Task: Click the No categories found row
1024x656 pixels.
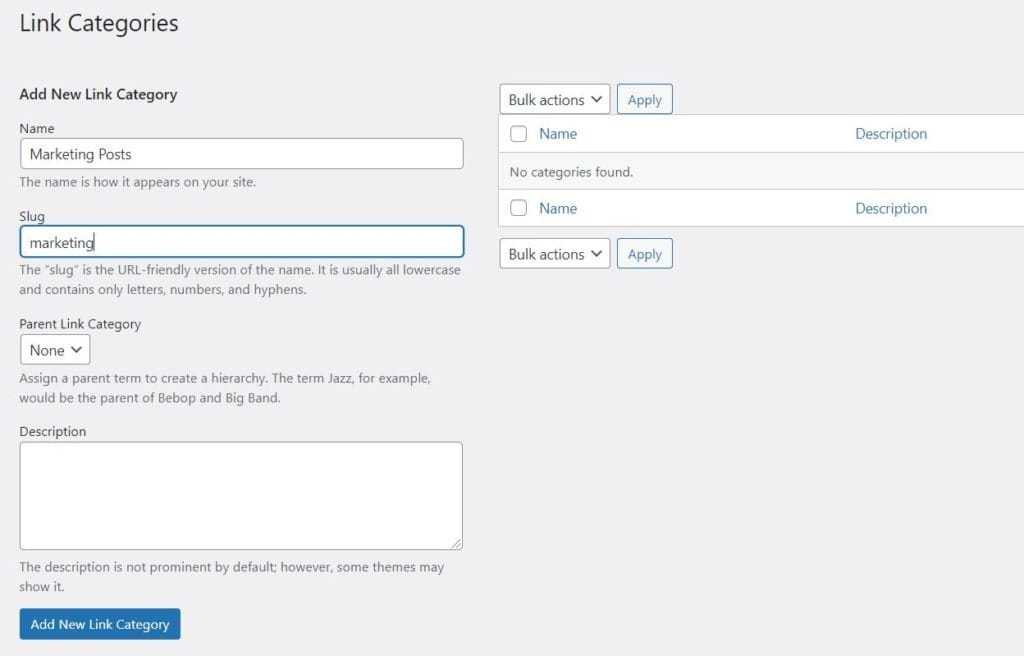Action: [570, 172]
